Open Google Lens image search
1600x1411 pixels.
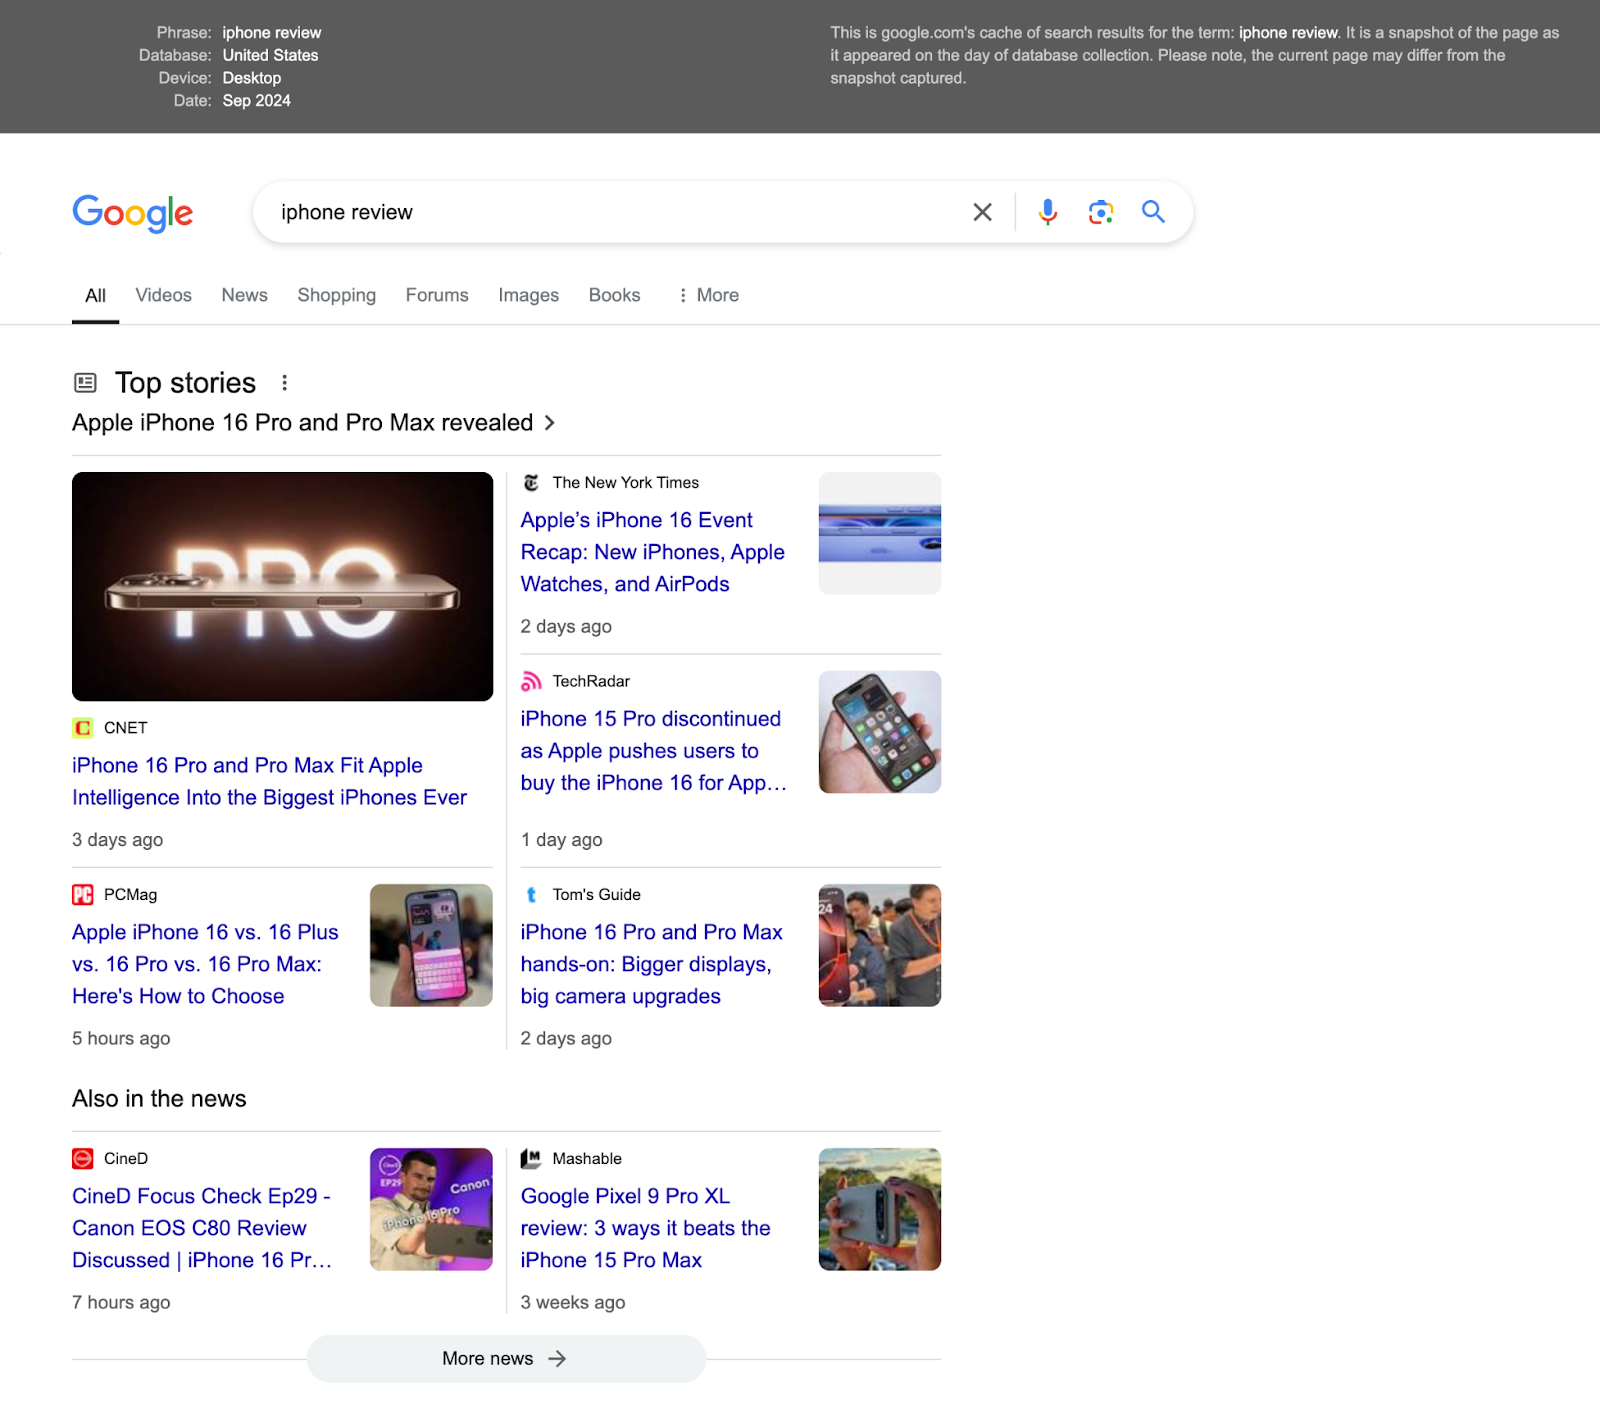[1100, 211]
